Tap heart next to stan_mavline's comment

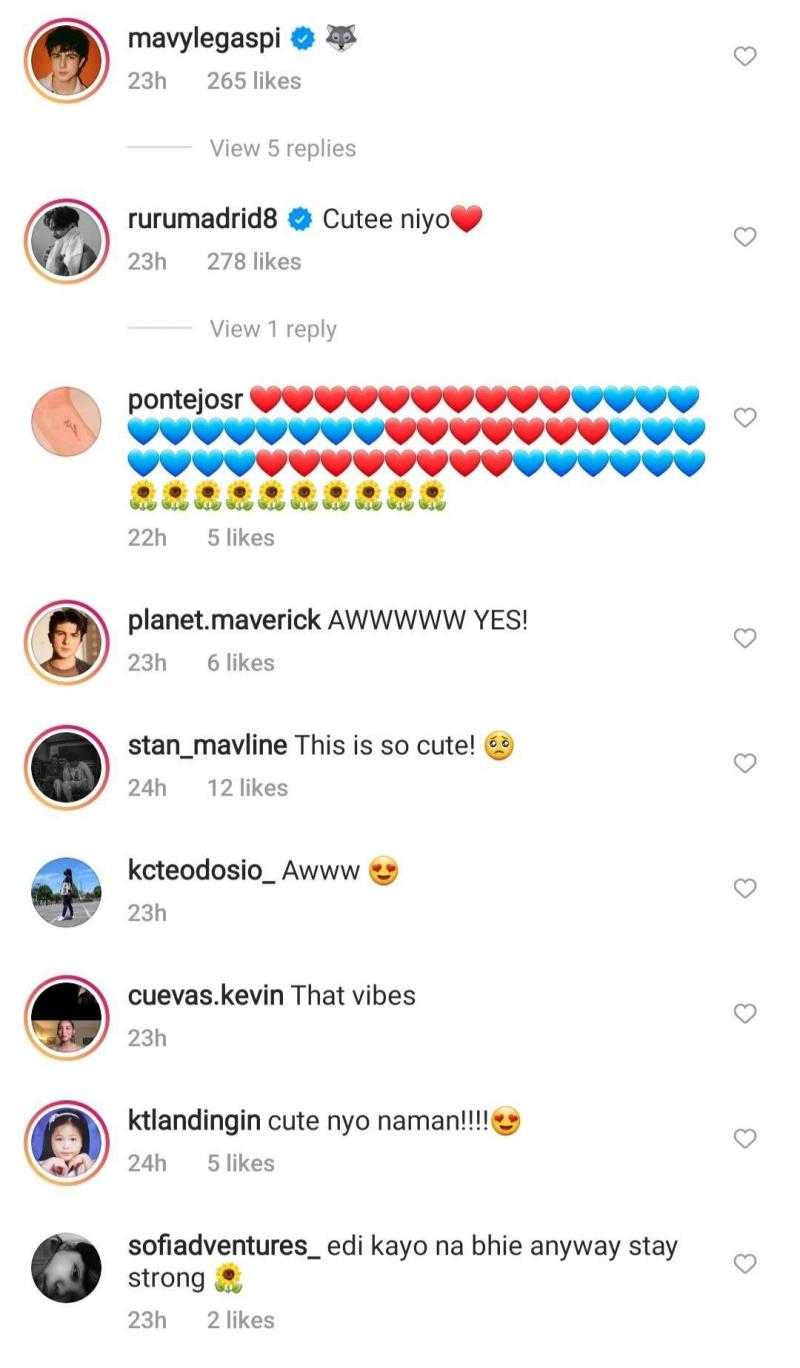click(745, 763)
